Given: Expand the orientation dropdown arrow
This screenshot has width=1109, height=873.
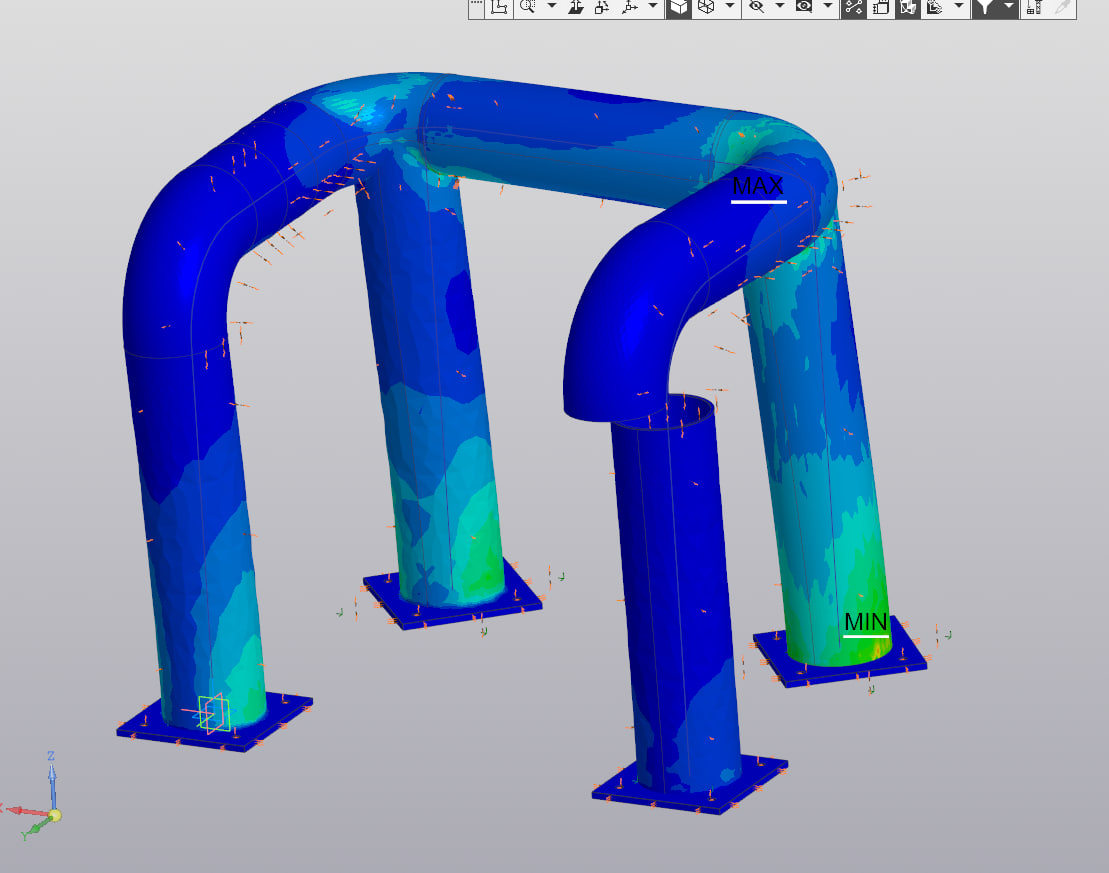Looking at the screenshot, I should coord(653,7).
